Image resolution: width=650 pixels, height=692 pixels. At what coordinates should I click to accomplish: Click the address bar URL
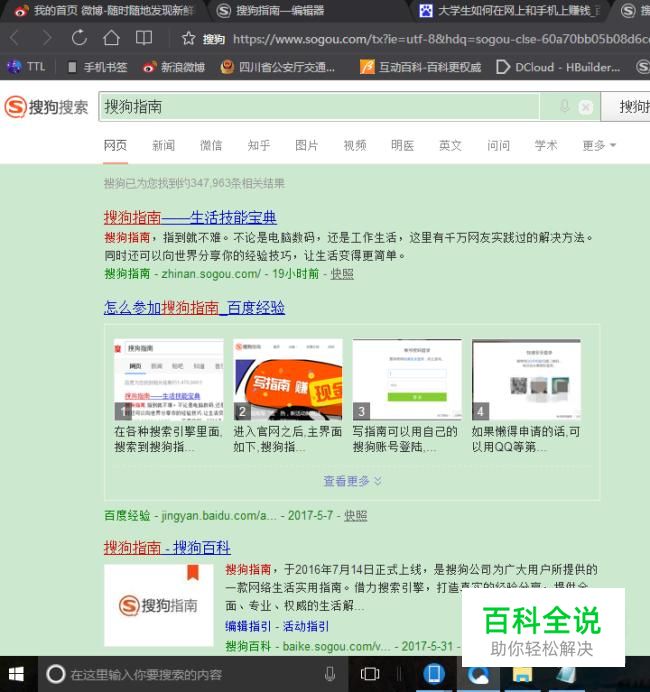click(441, 39)
